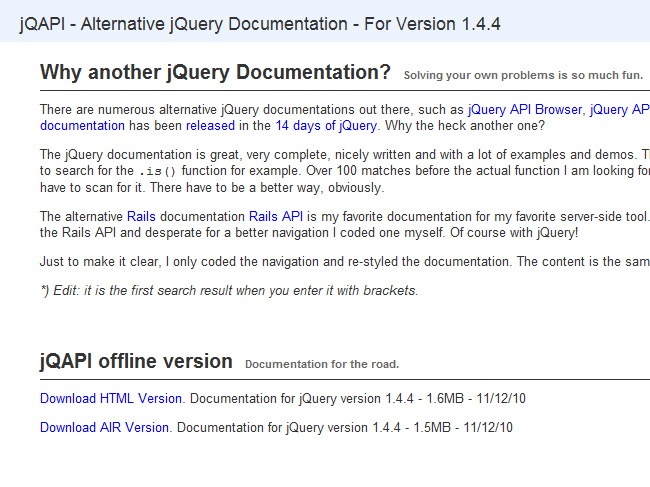
Task: Click the 'Why another jQuery Documentation?' heading
Action: coord(215,72)
